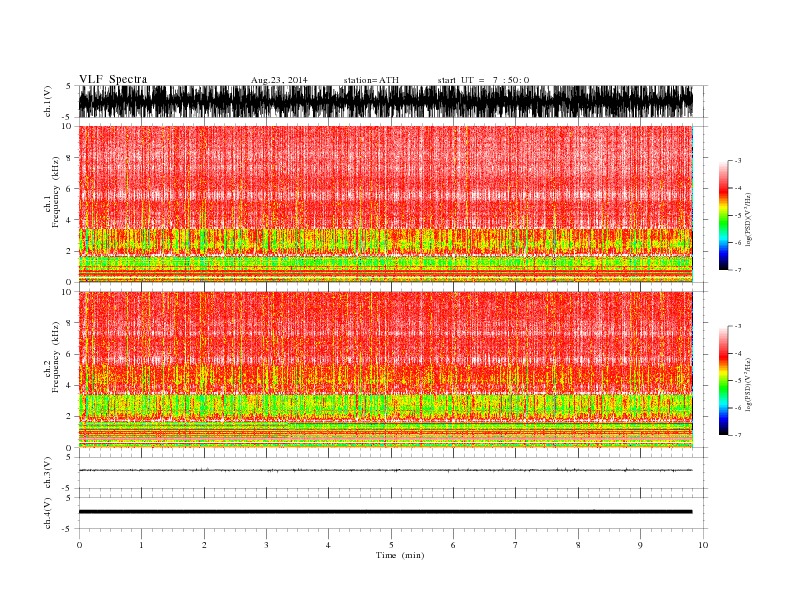Click the ch.3 voltage trace line
Image resolution: width=792 pixels, height=612 pixels.
pos(385,470)
